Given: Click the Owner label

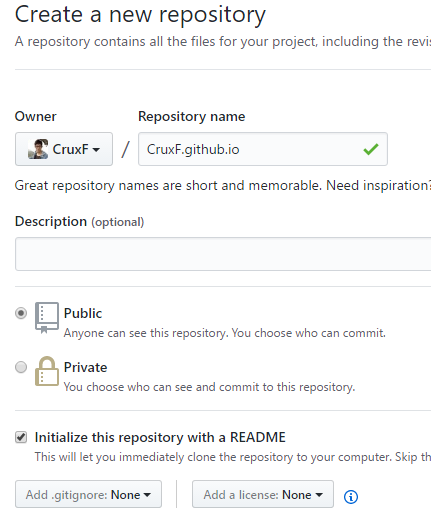Looking at the screenshot, I should [36, 116].
